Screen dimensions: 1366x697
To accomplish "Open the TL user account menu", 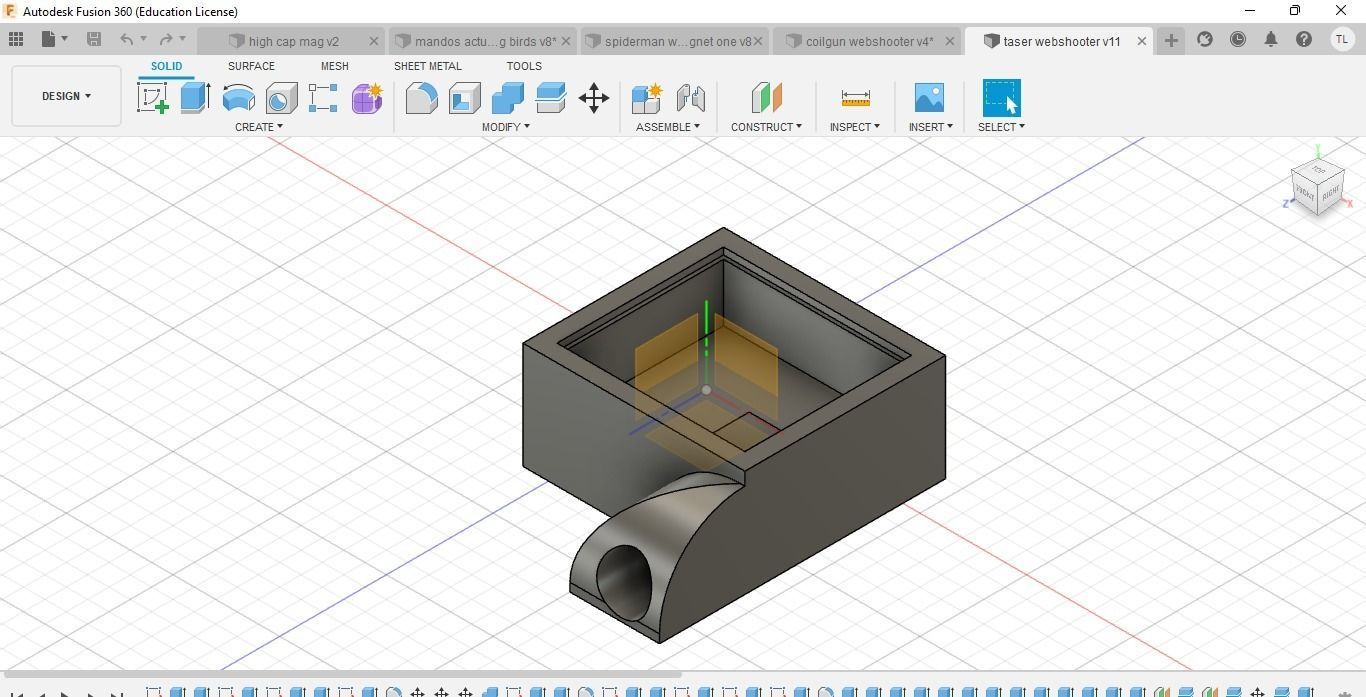I will click(x=1342, y=39).
